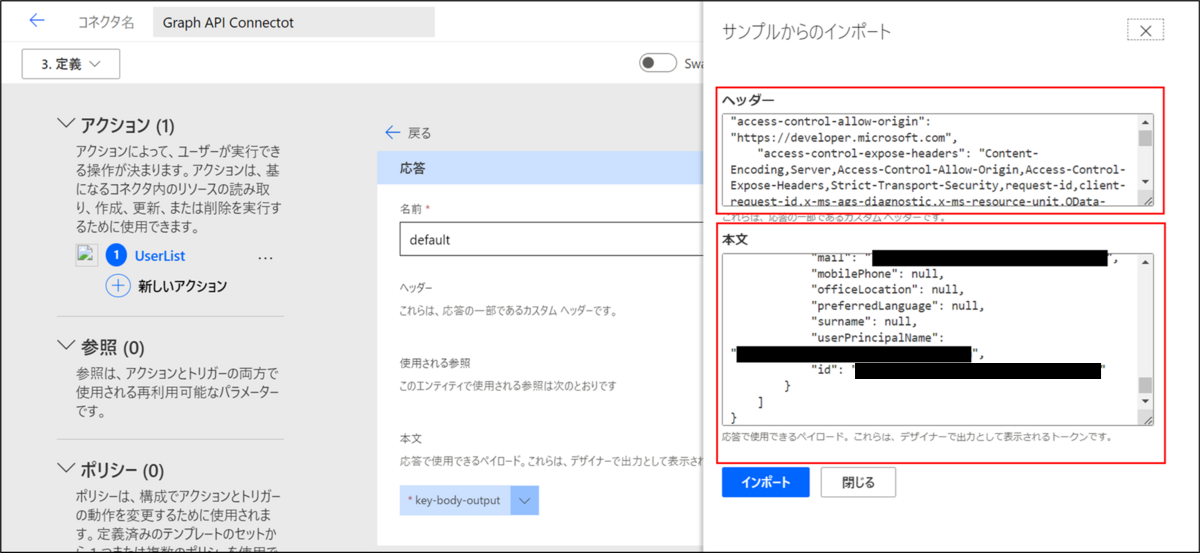
Task: Click inside the 本文 JSON text area
Action: click(x=930, y=340)
